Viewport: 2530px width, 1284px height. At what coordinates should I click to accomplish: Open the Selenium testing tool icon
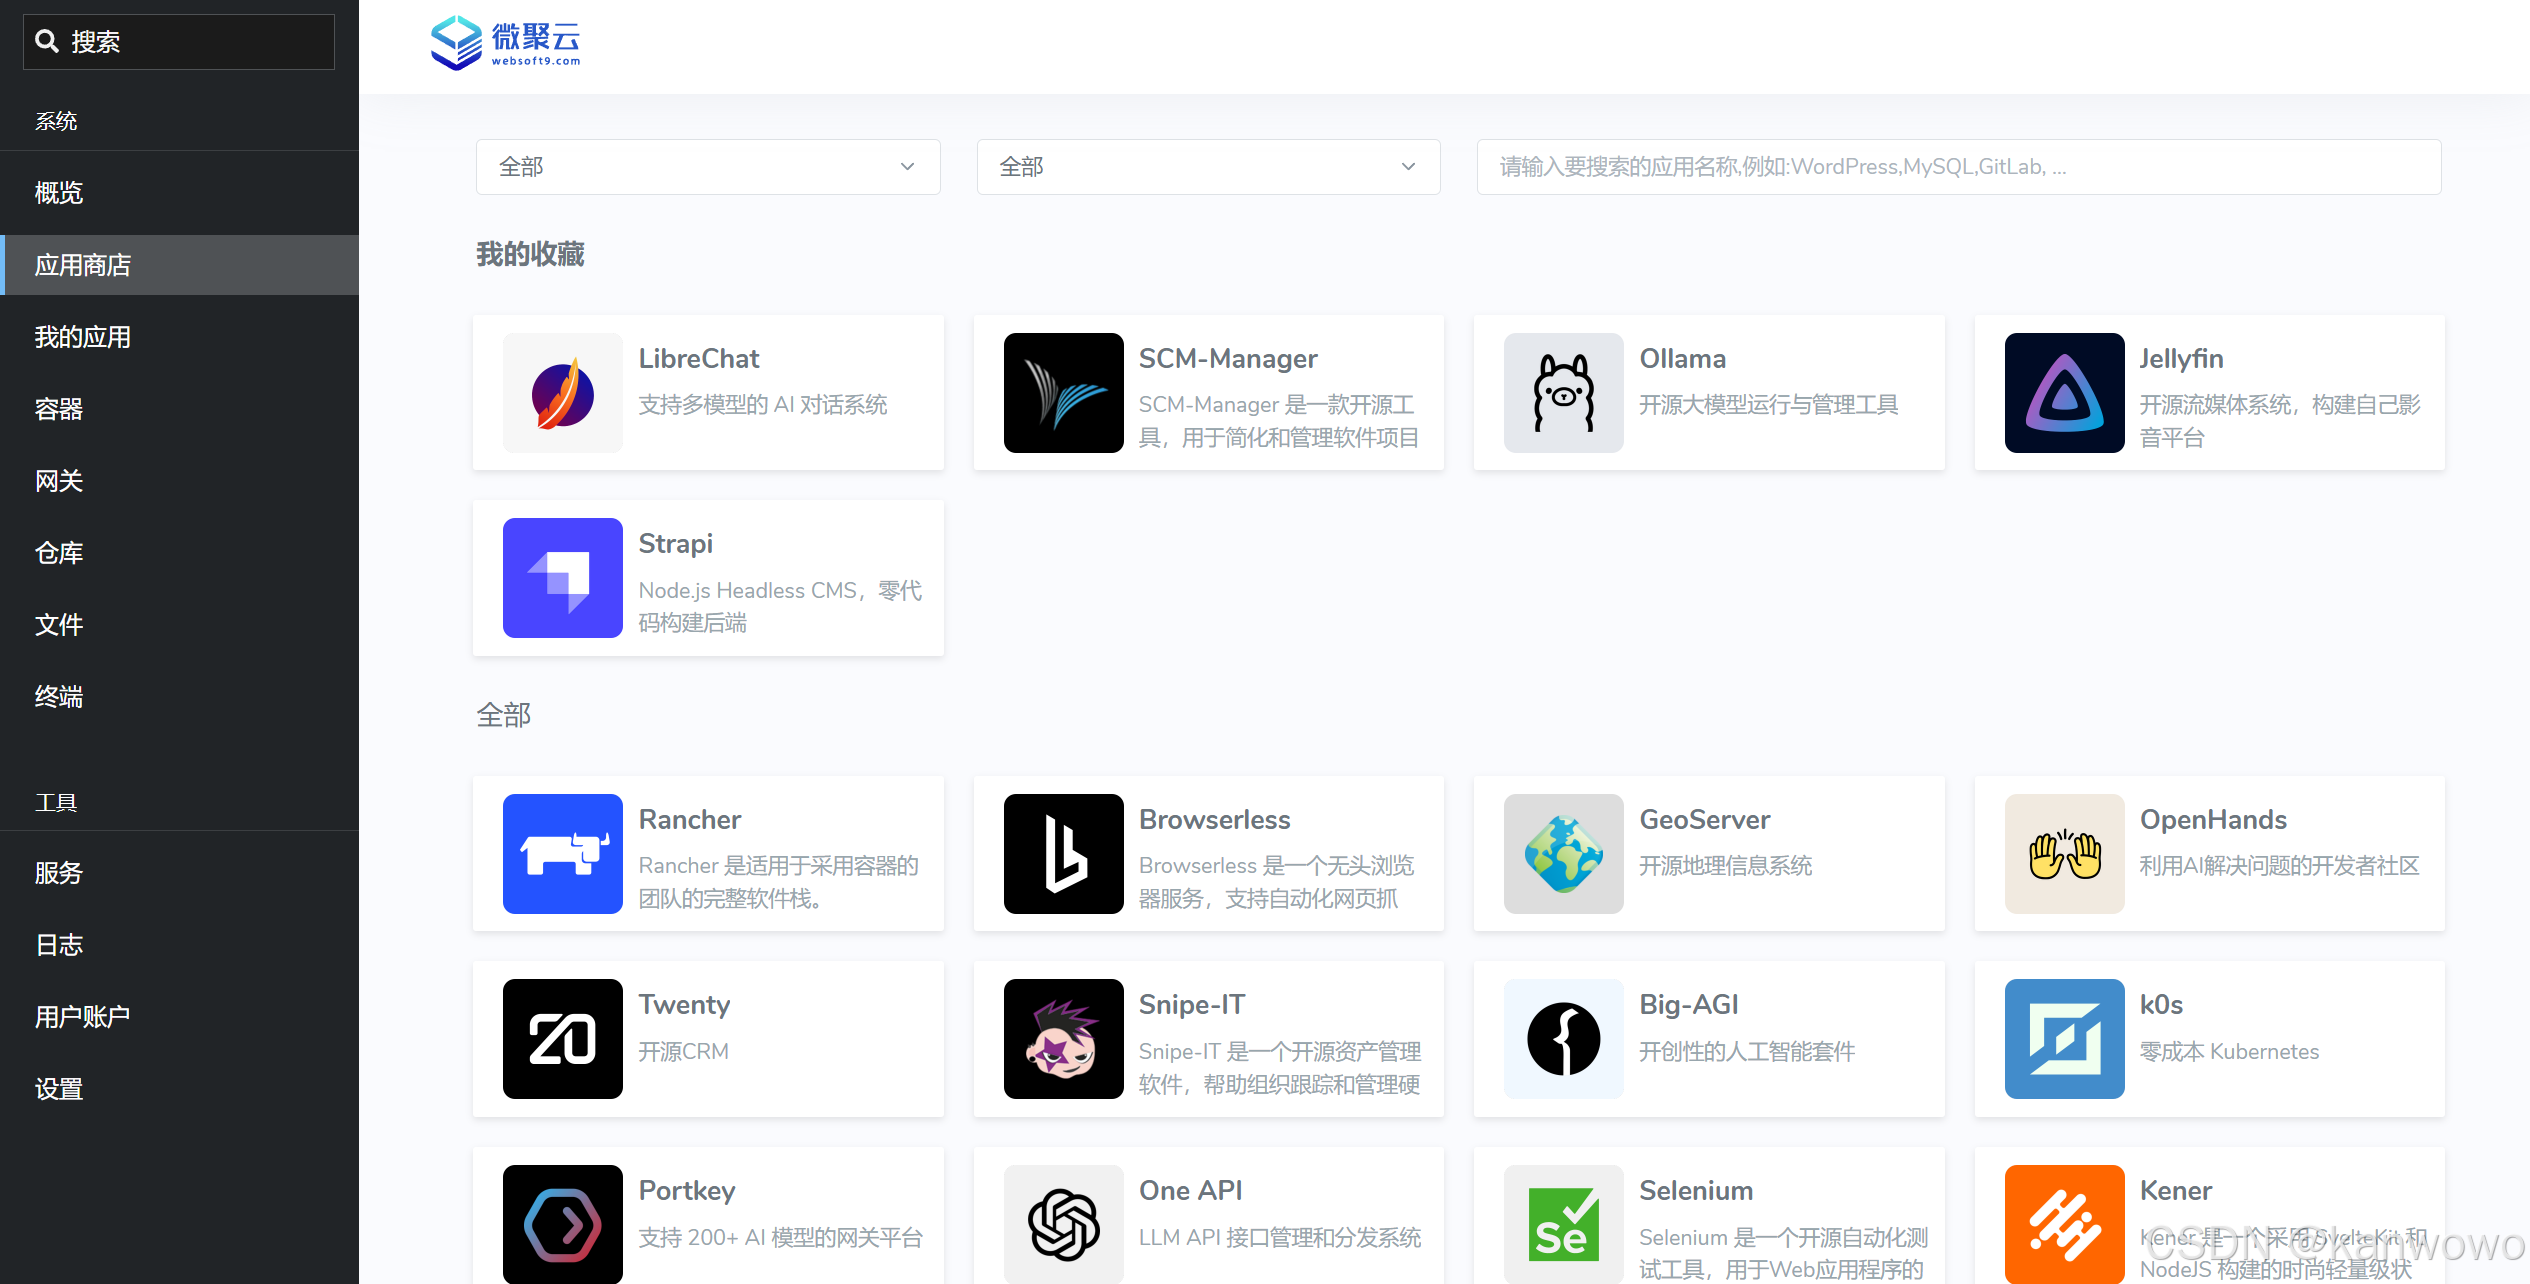click(x=1563, y=1224)
